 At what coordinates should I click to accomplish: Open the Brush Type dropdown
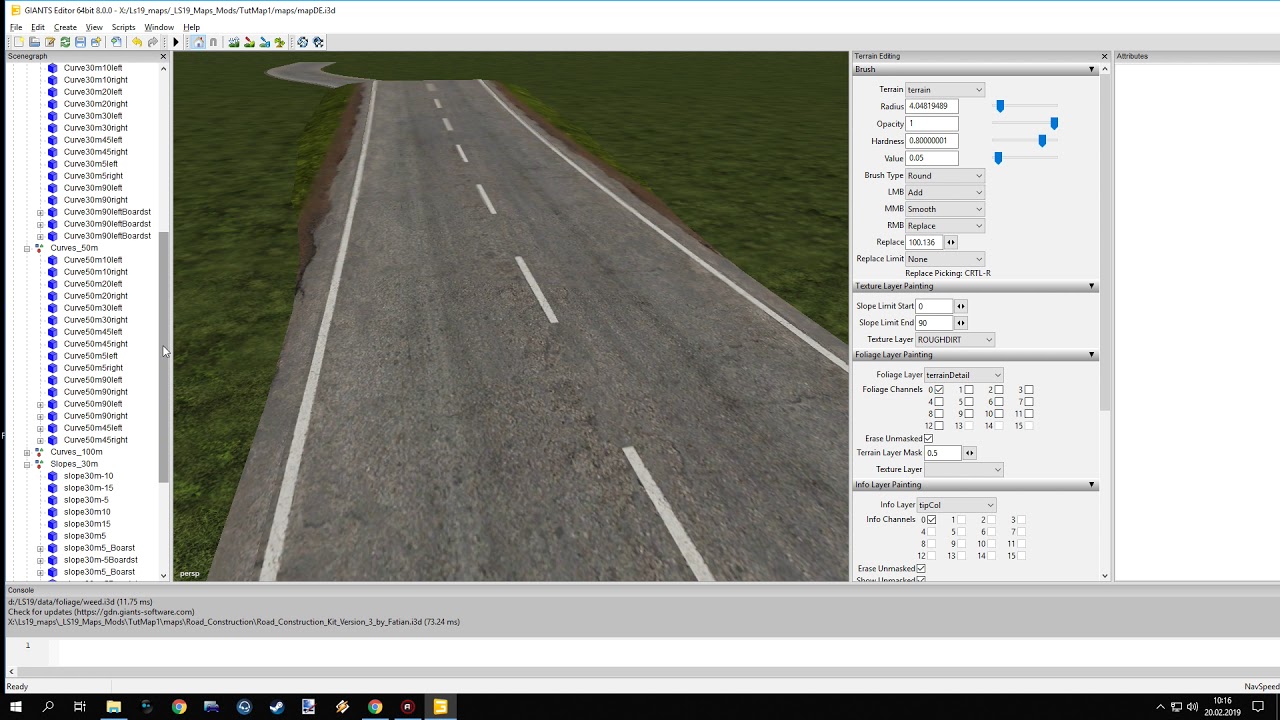click(945, 175)
